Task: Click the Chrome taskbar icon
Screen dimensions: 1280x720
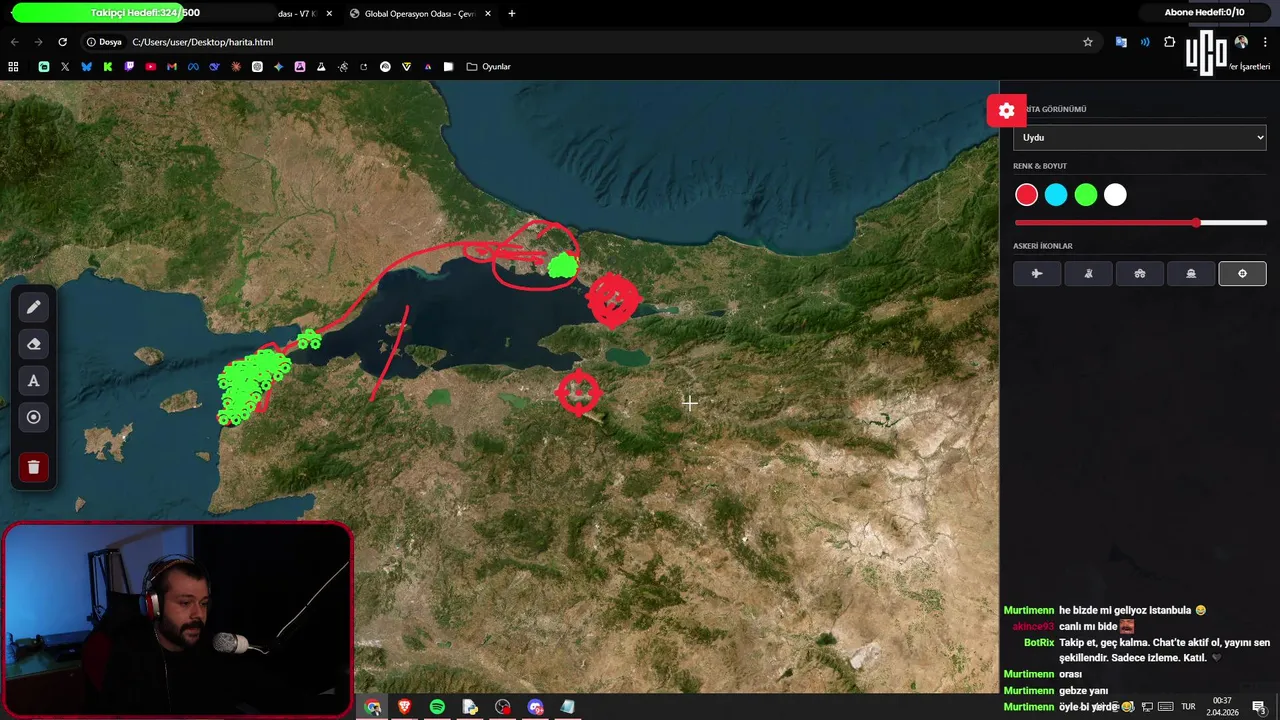Action: pos(373,707)
